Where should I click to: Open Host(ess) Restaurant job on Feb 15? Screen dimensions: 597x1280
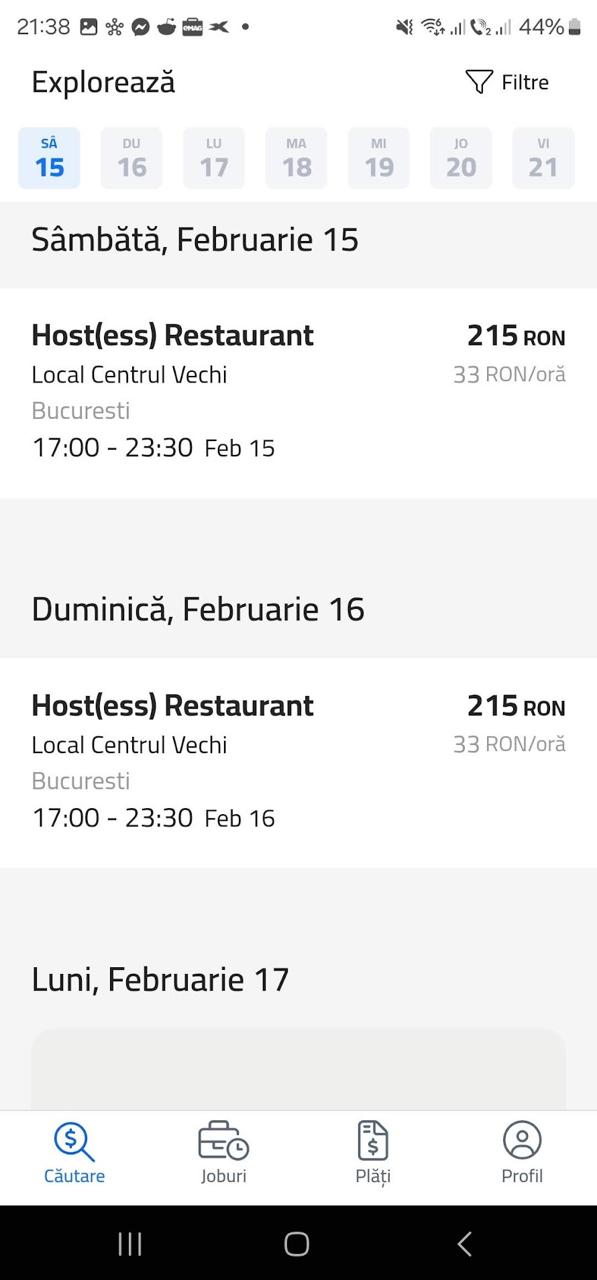tap(298, 393)
